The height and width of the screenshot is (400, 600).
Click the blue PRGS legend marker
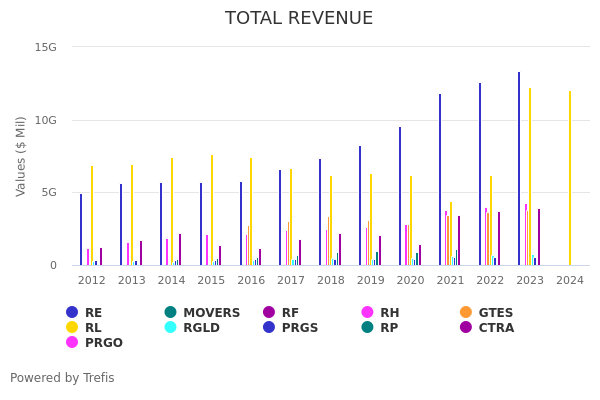click(x=269, y=328)
